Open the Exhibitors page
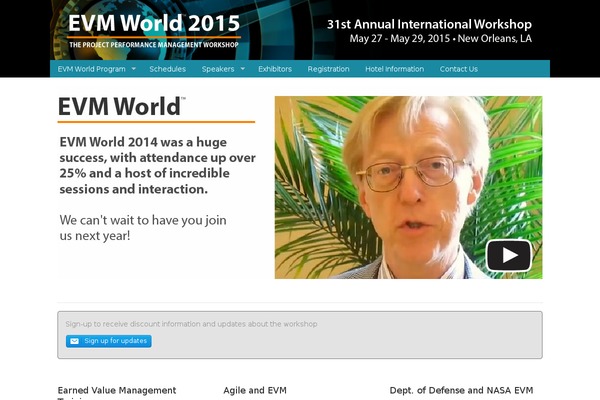This screenshot has width=600, height=400. tap(275, 69)
